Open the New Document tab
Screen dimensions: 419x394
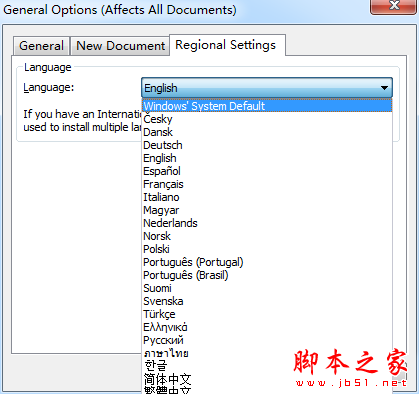(120, 46)
